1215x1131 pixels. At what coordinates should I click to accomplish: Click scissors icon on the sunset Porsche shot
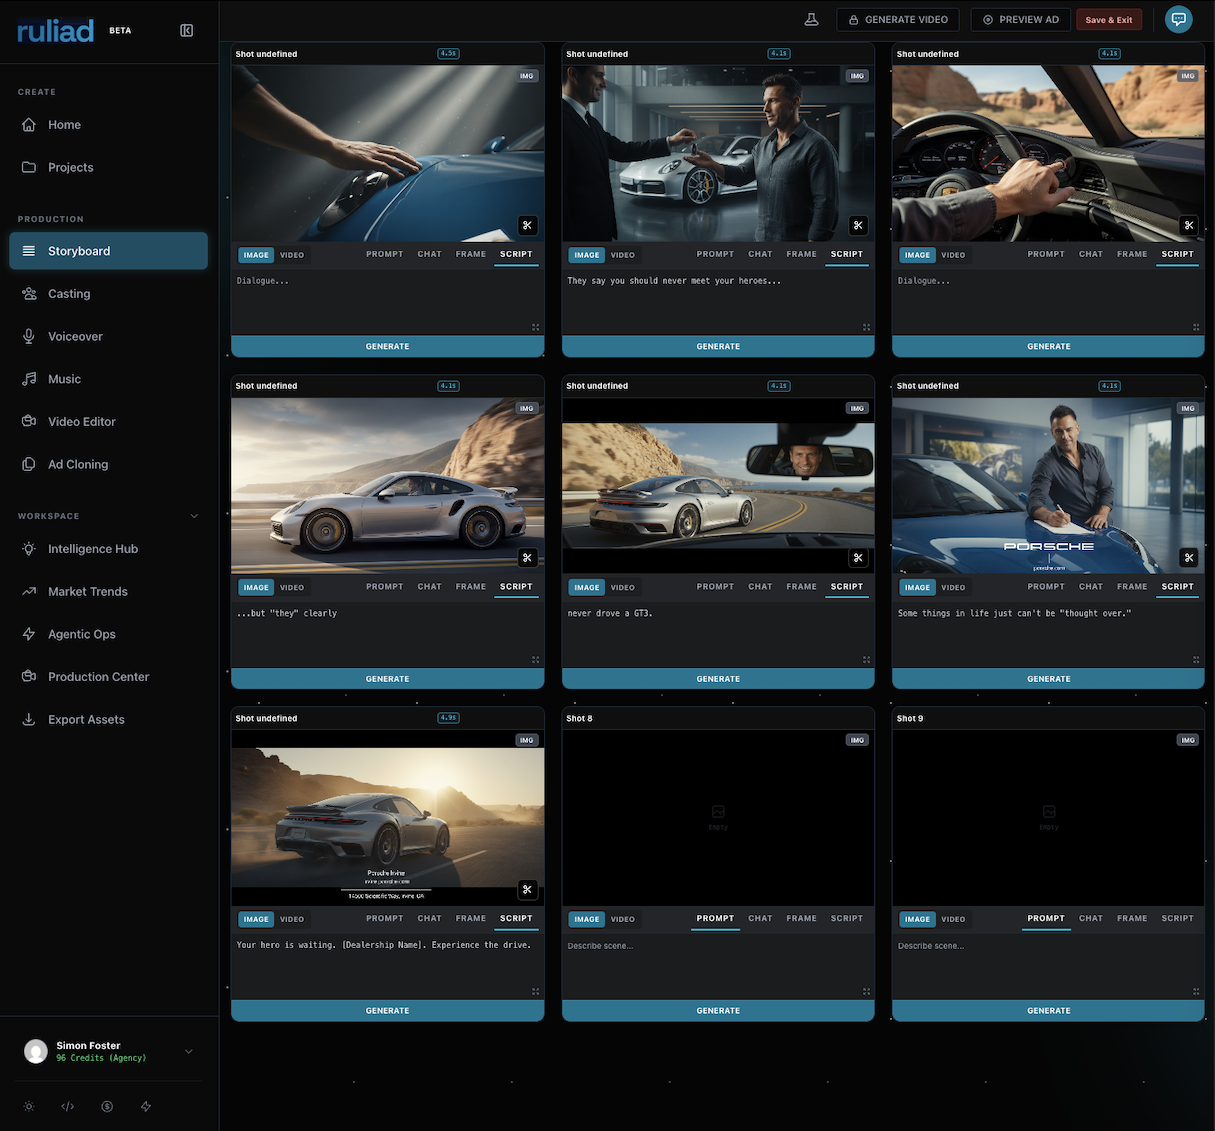527,889
